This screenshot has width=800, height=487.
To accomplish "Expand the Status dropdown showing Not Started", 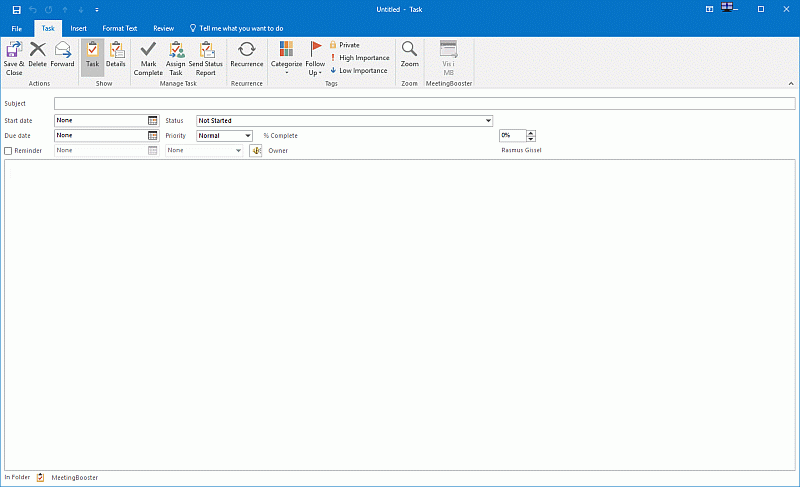I will point(488,121).
